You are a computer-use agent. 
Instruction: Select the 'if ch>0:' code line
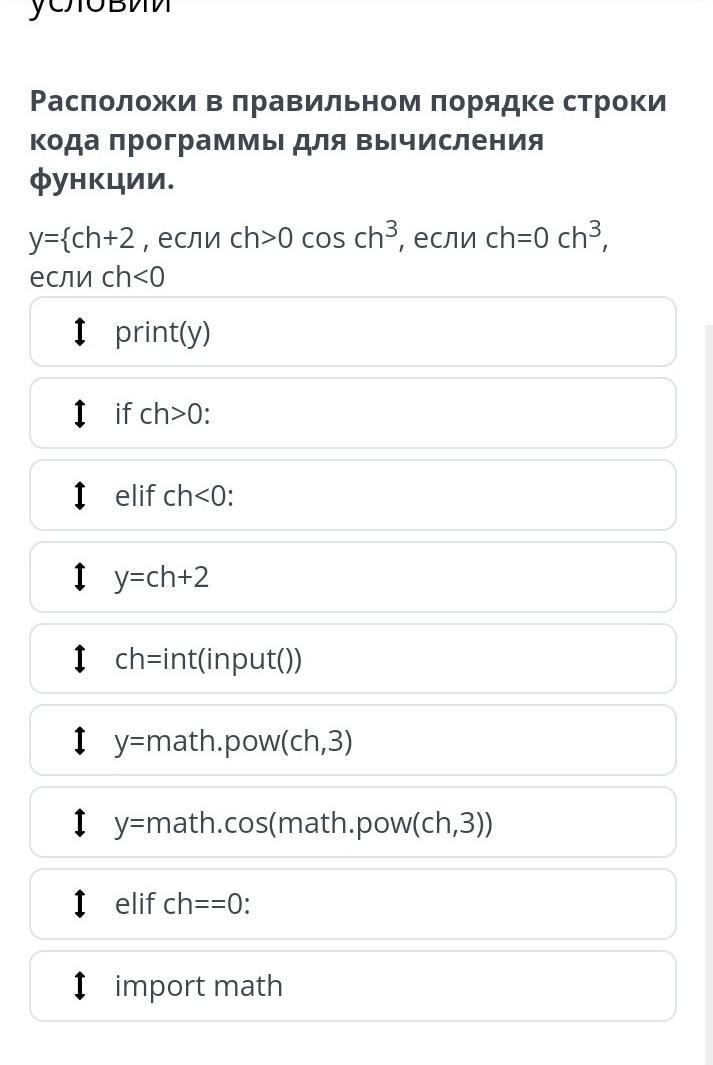[163, 414]
